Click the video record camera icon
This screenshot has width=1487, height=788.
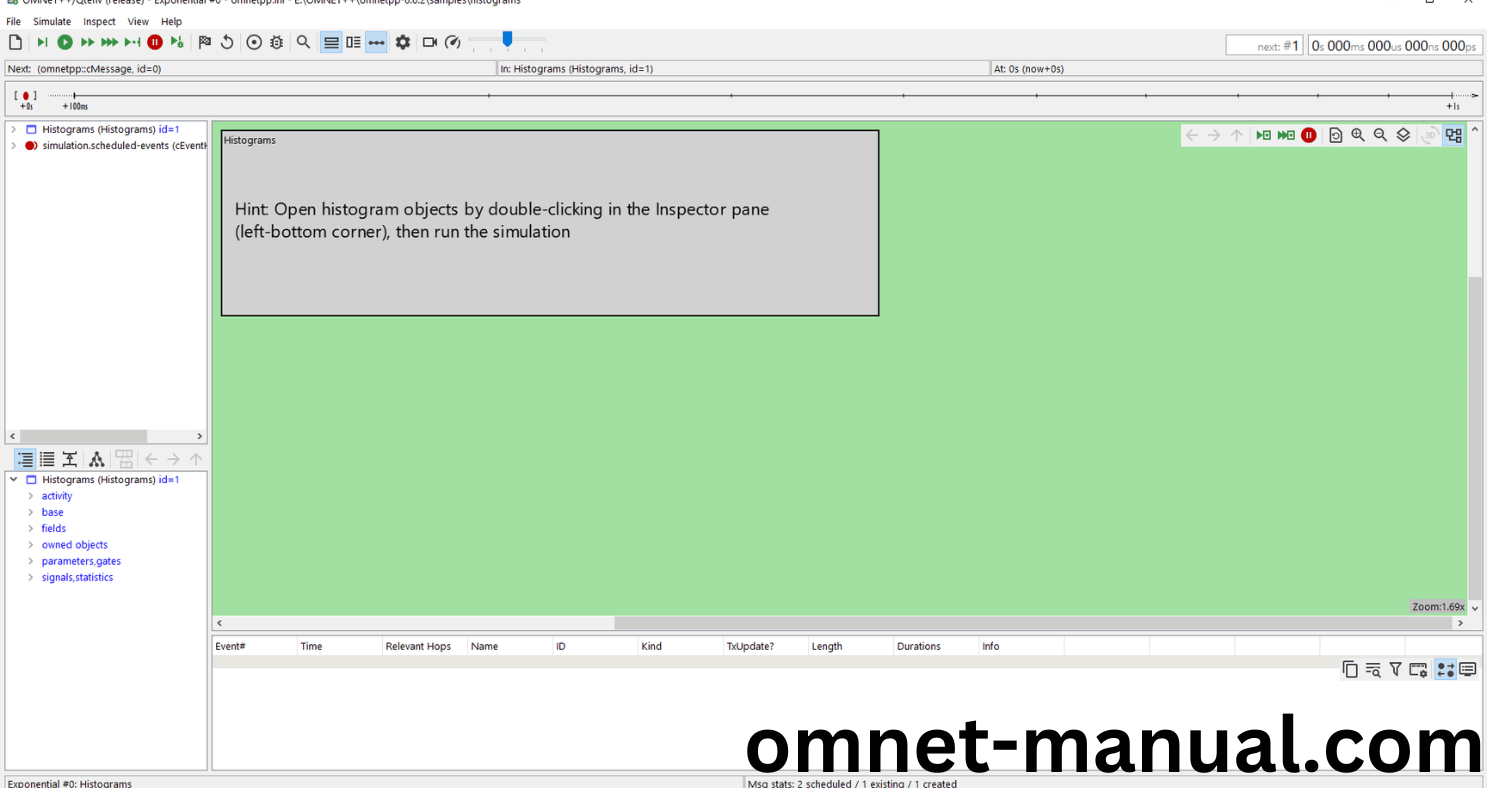430,42
